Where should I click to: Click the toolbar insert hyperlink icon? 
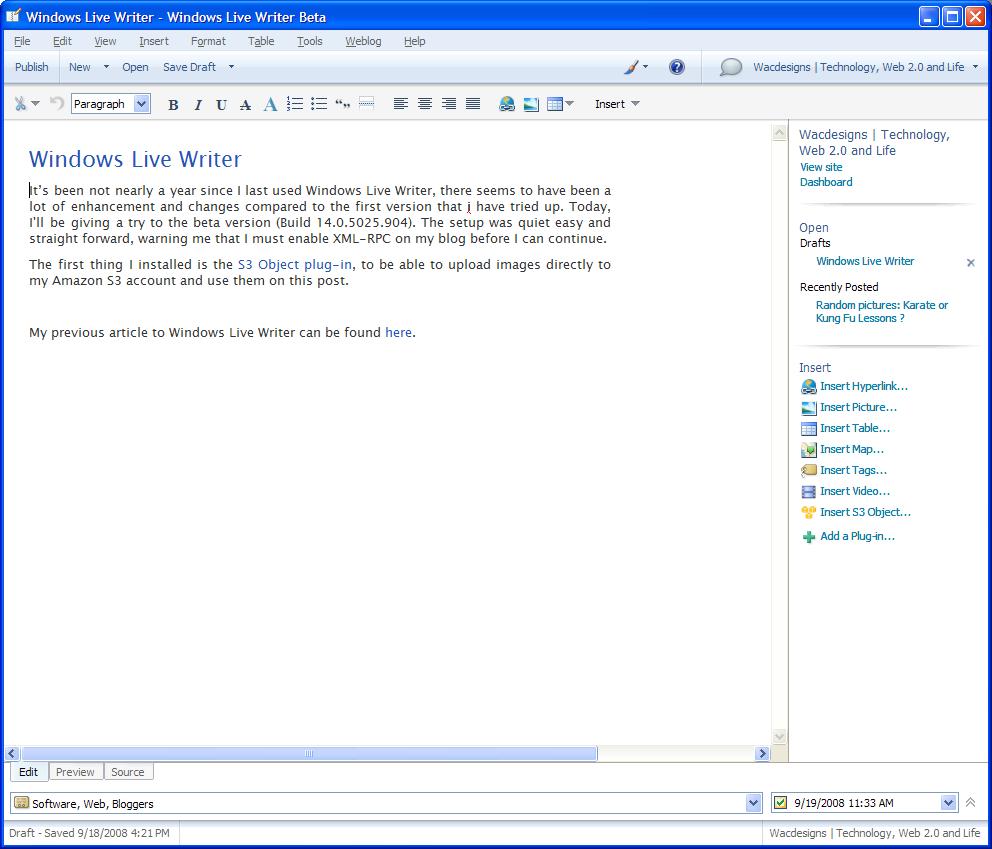[x=507, y=104]
